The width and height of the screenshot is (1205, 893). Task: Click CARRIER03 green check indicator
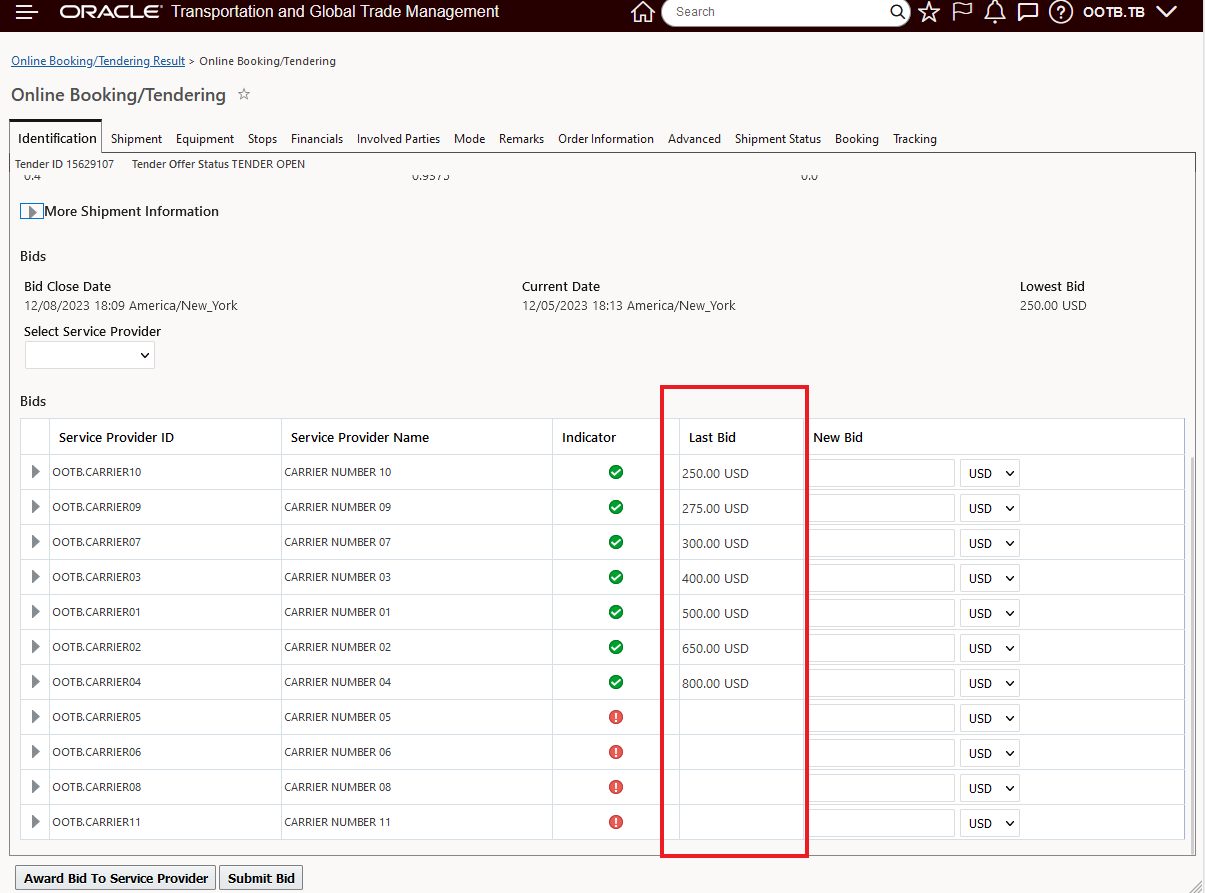pyautogui.click(x=616, y=577)
